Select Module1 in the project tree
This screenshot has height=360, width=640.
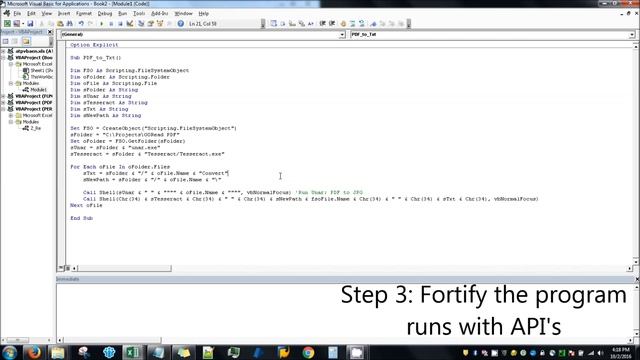pyautogui.click(x=38, y=90)
